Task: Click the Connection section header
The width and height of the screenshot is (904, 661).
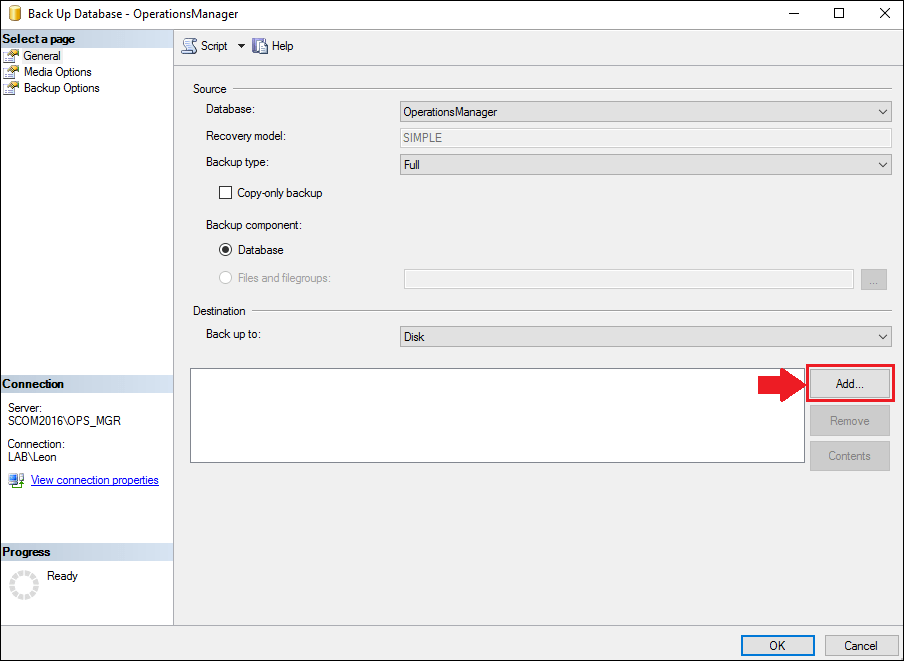Action: coord(86,384)
